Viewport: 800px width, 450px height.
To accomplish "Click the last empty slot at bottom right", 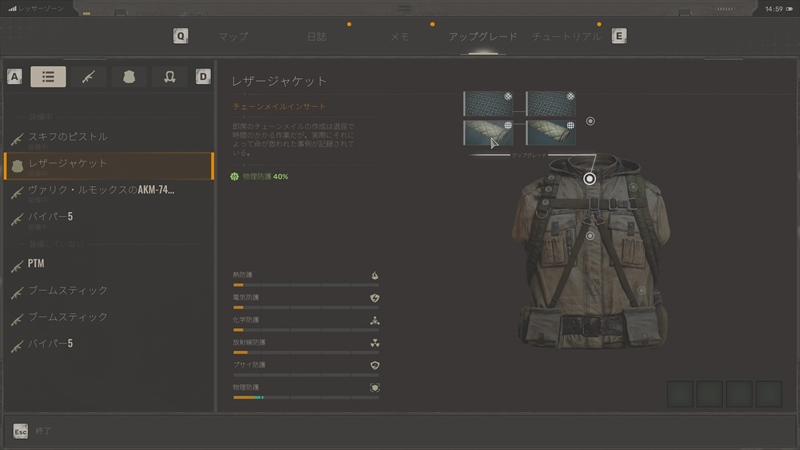I will click(769, 393).
